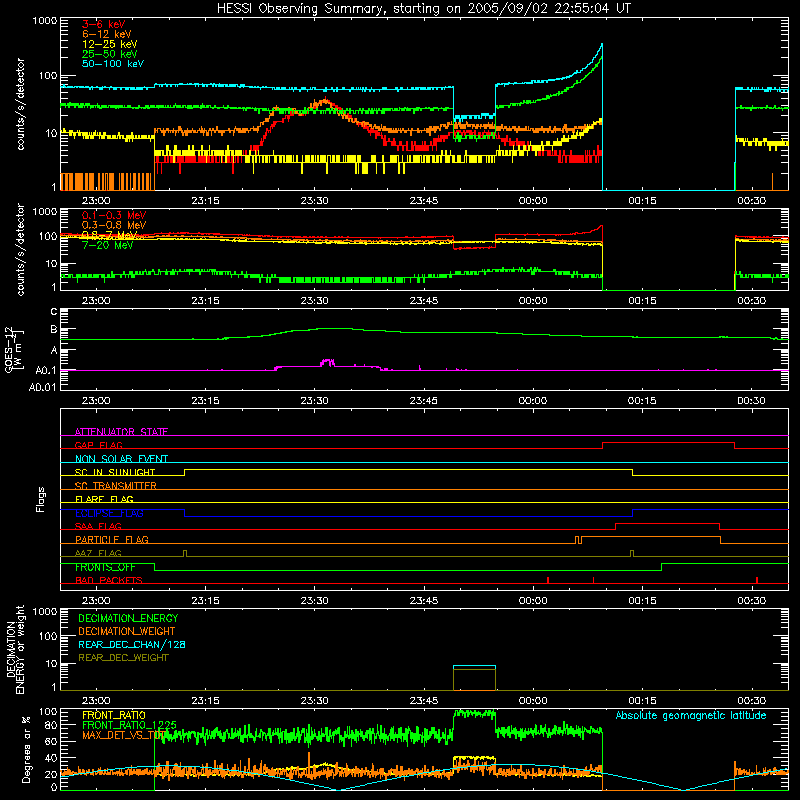Click the red 3-6 keV flare peak
This screenshot has height=800, width=800.
(x=326, y=100)
